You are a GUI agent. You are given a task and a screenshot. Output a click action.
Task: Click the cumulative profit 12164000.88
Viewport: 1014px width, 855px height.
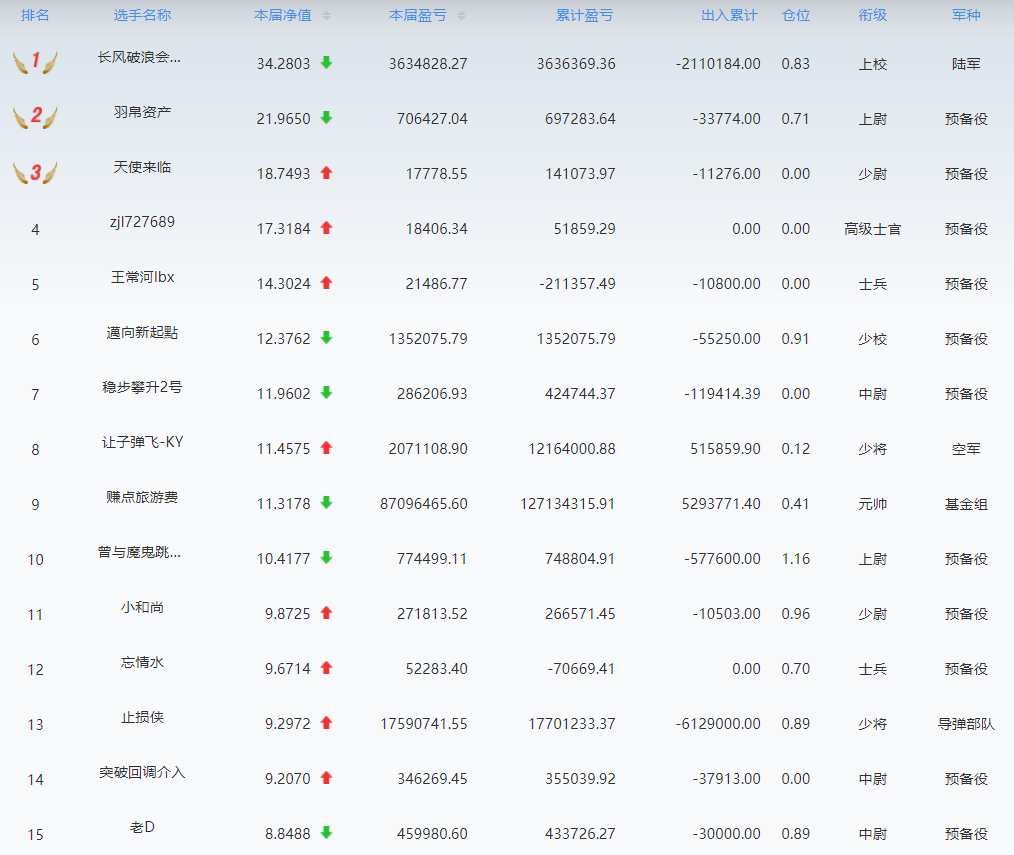click(572, 449)
